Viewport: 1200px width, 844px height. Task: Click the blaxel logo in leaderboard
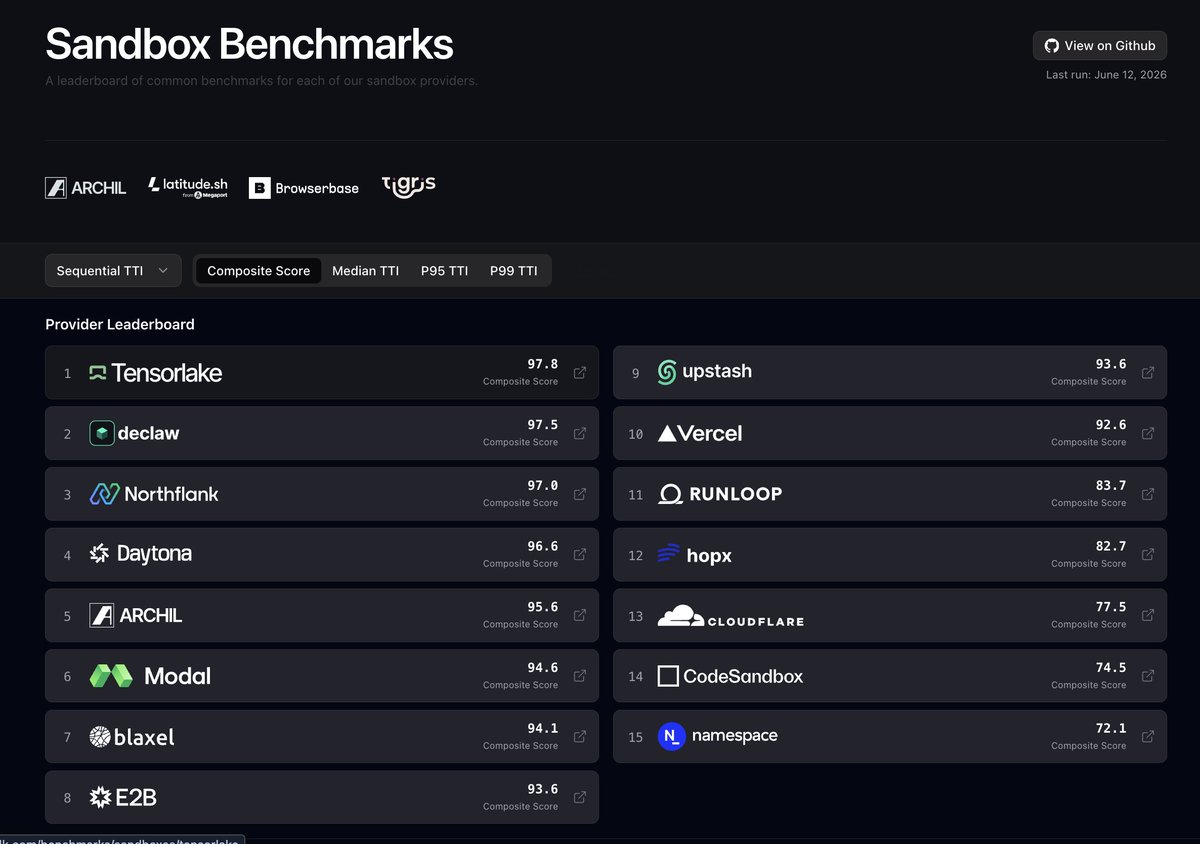point(131,737)
